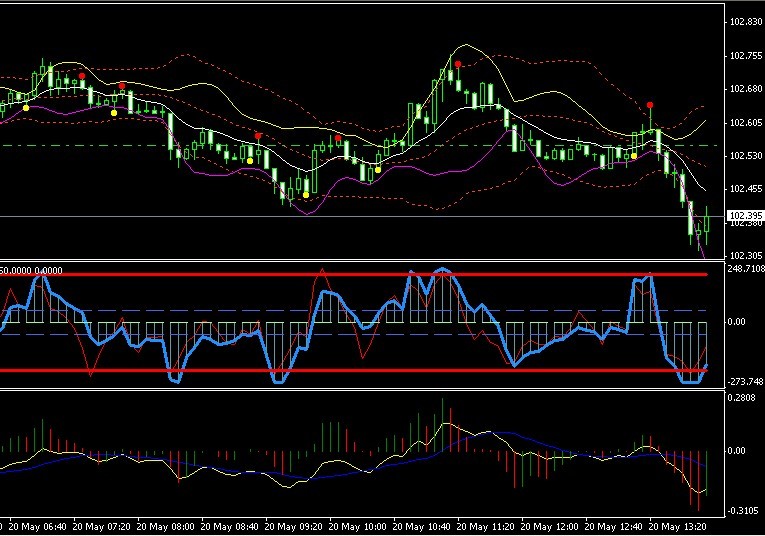Screen dimensions: 765x536
Task: Click the 248.7108 oscillator scale value
Action: [x=746, y=269]
